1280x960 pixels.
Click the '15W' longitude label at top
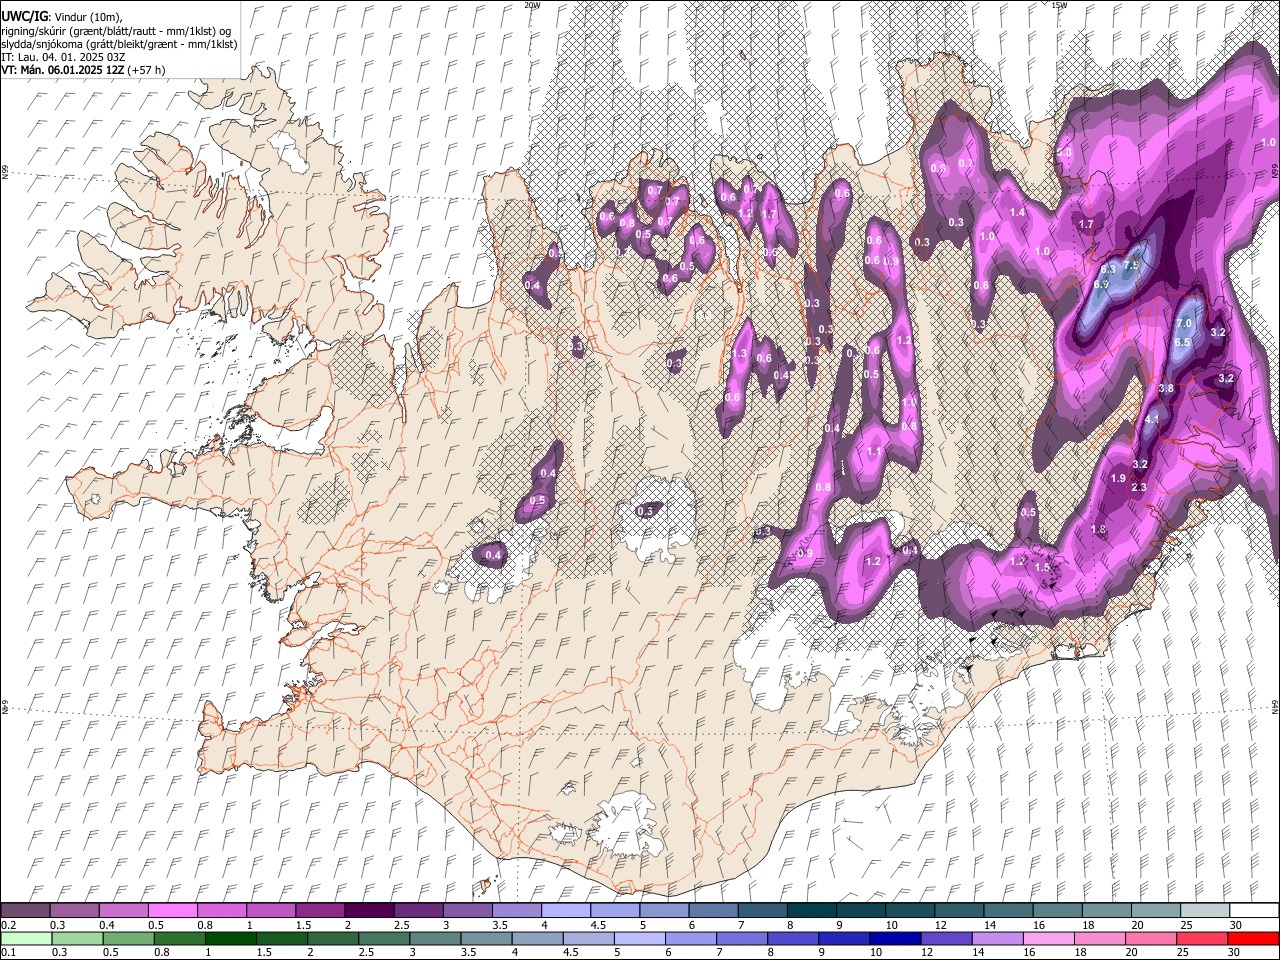[x=1059, y=4]
